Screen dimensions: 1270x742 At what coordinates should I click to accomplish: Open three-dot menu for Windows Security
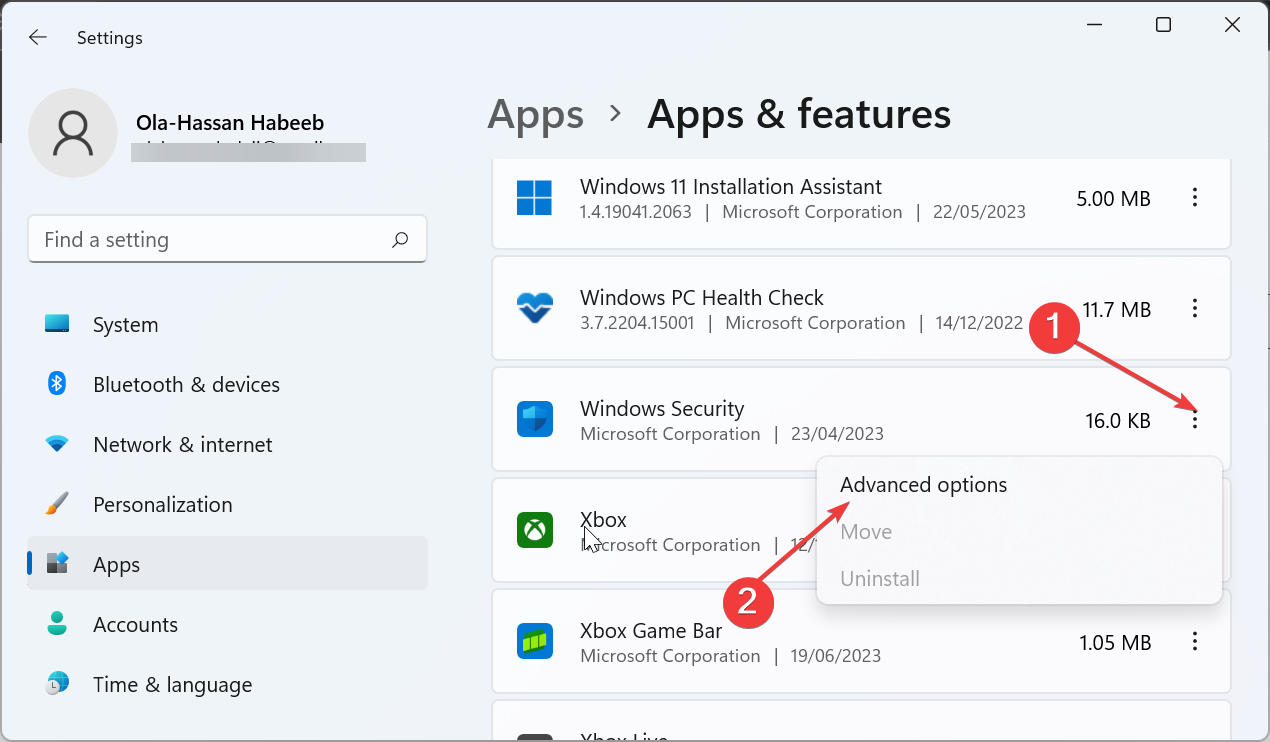[1195, 421]
